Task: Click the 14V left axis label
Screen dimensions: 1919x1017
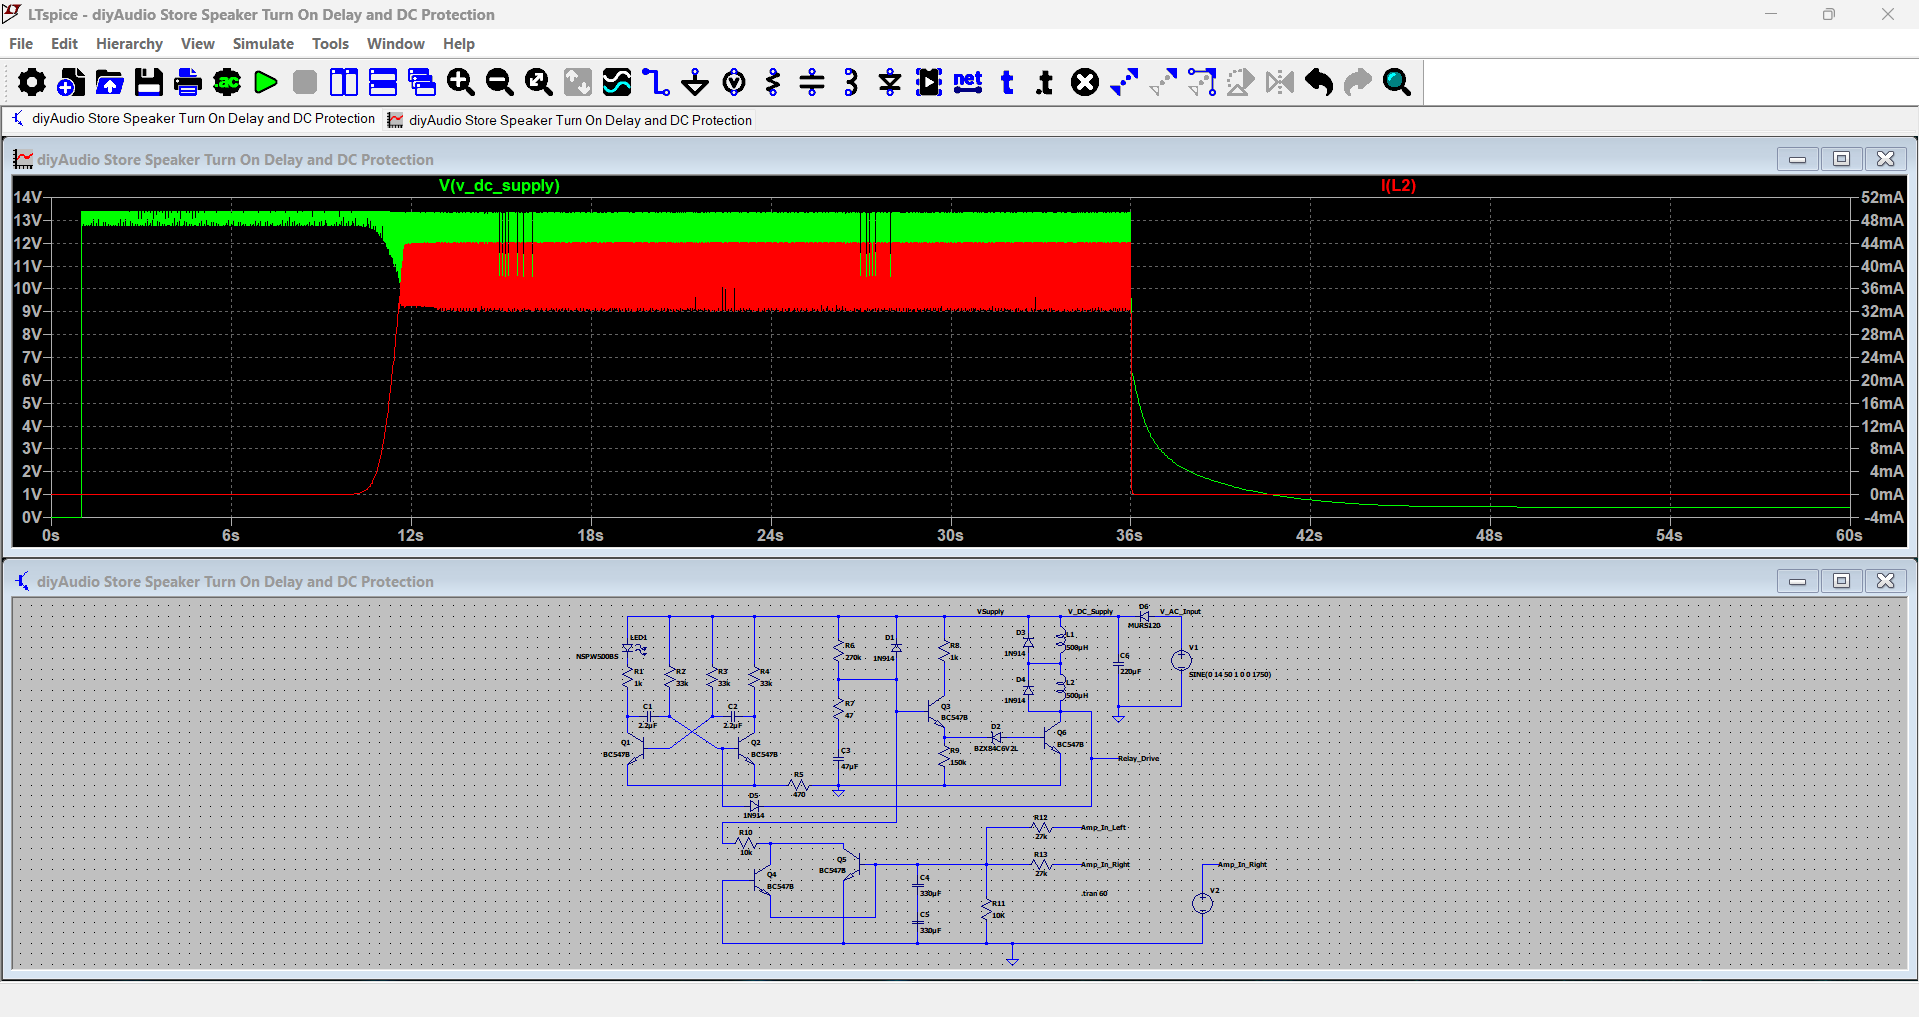Action: [28, 198]
